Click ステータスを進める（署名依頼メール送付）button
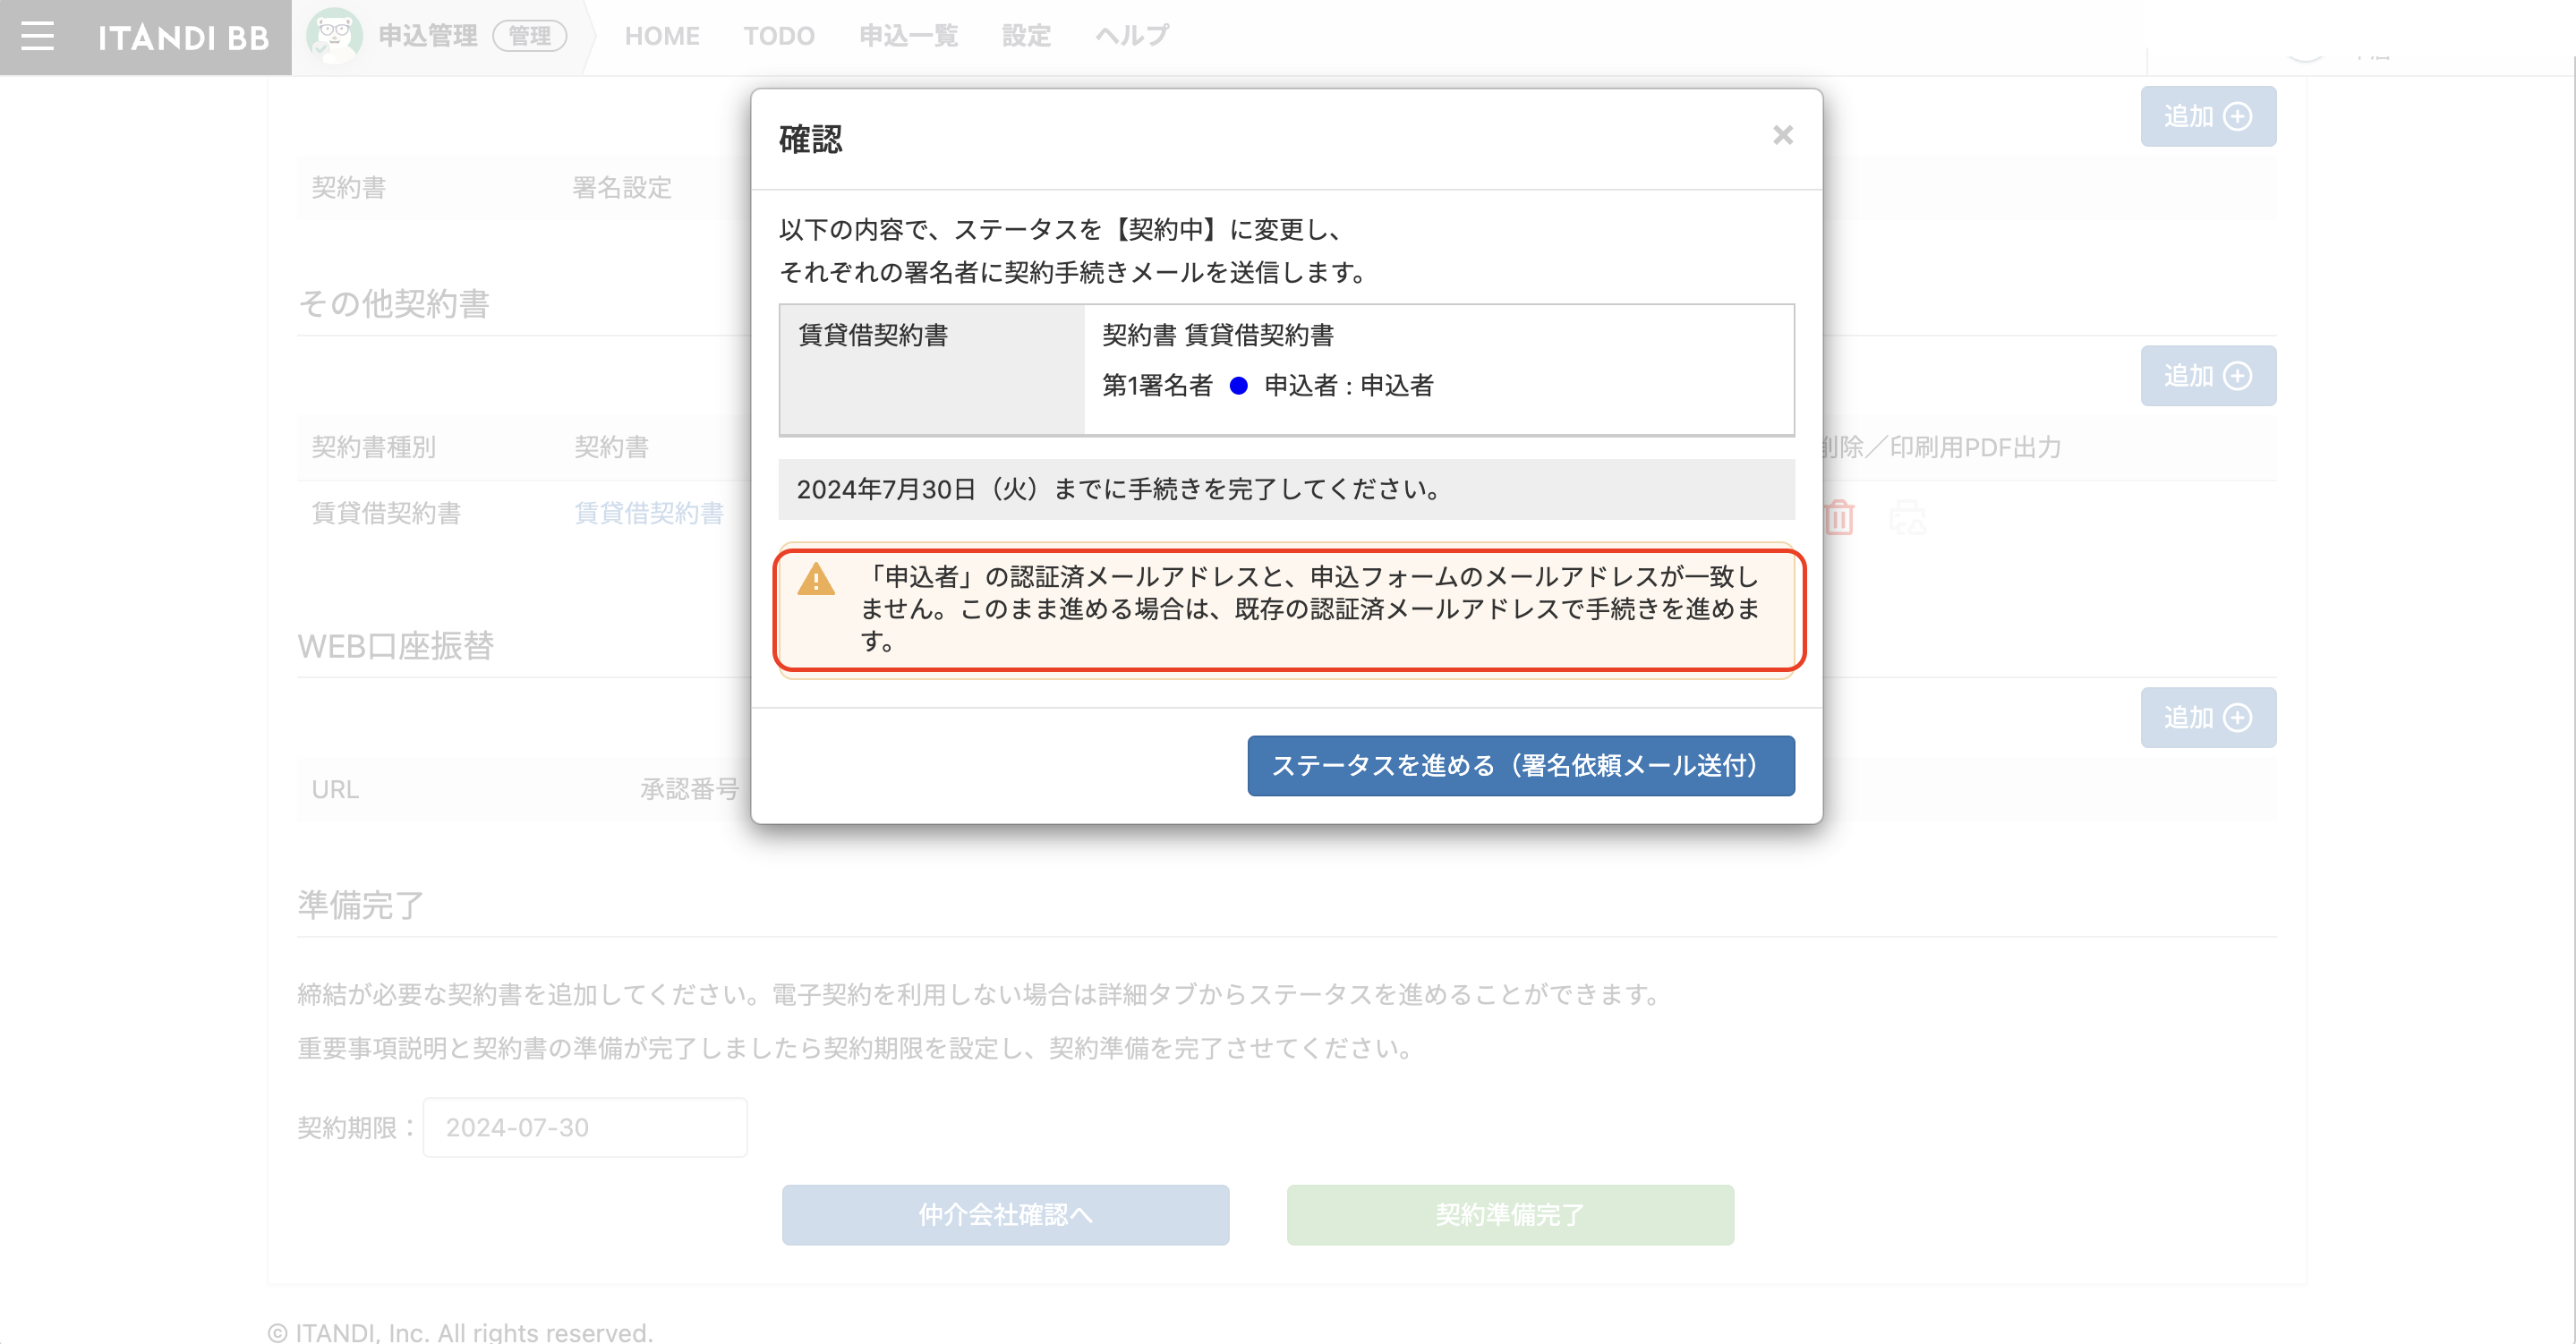This screenshot has width=2576, height=1344. pos(1520,766)
